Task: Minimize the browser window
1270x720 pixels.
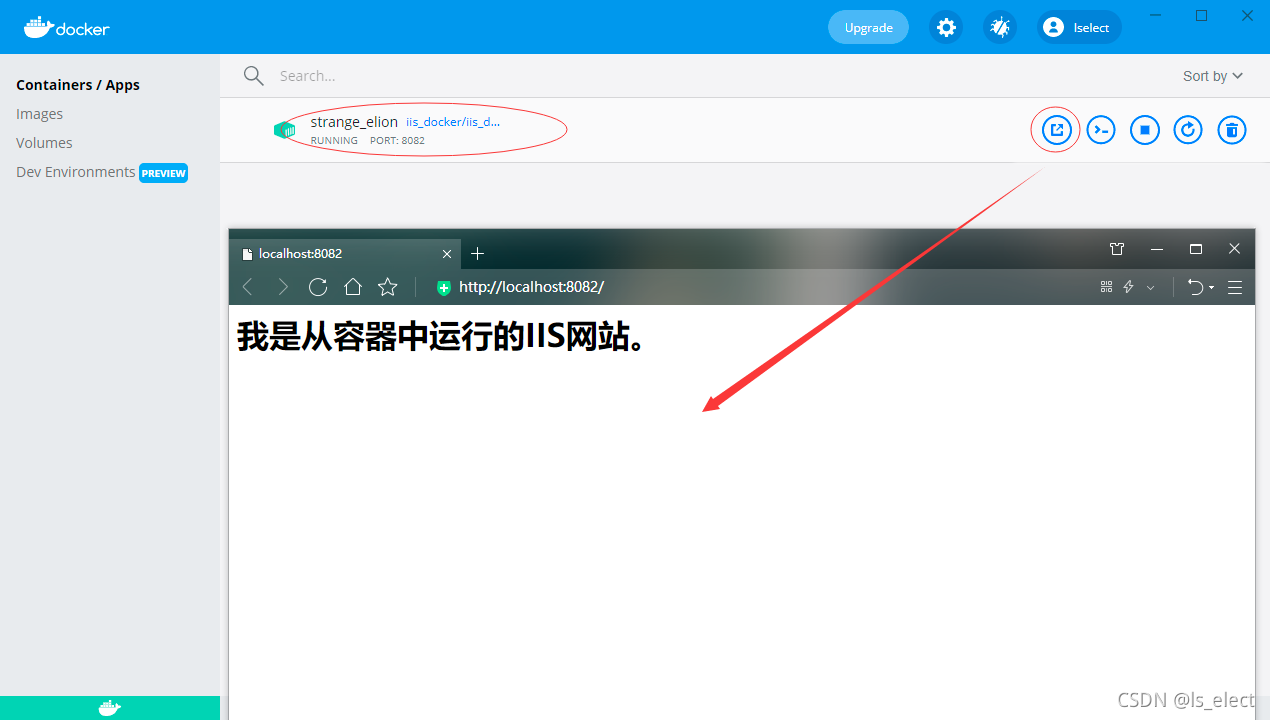Action: (1157, 249)
